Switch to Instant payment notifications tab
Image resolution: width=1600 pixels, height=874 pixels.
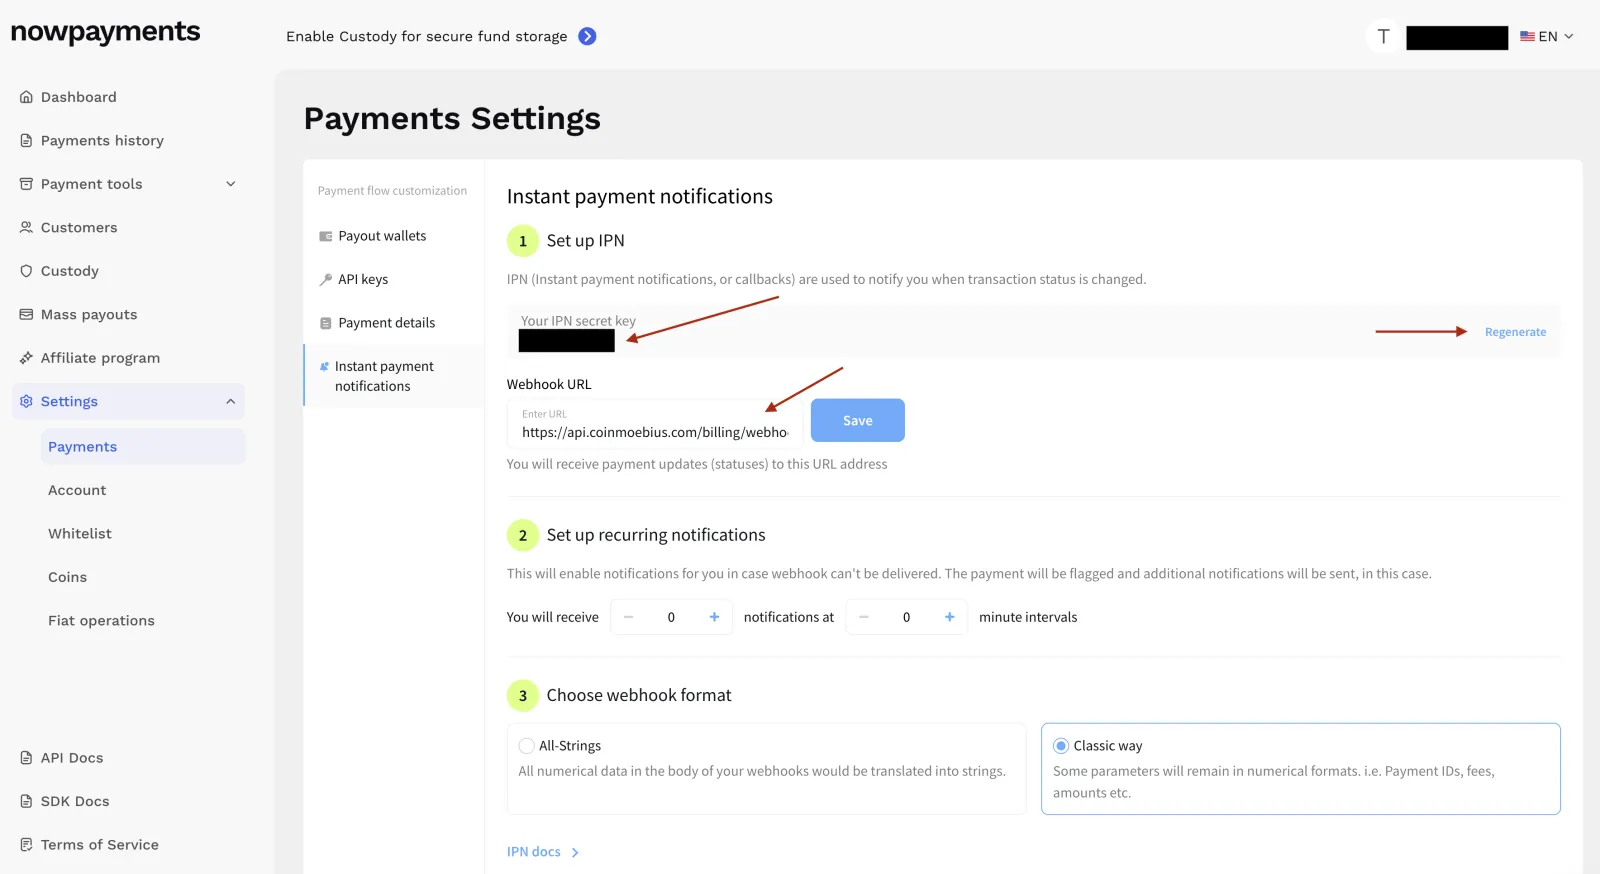(x=394, y=377)
